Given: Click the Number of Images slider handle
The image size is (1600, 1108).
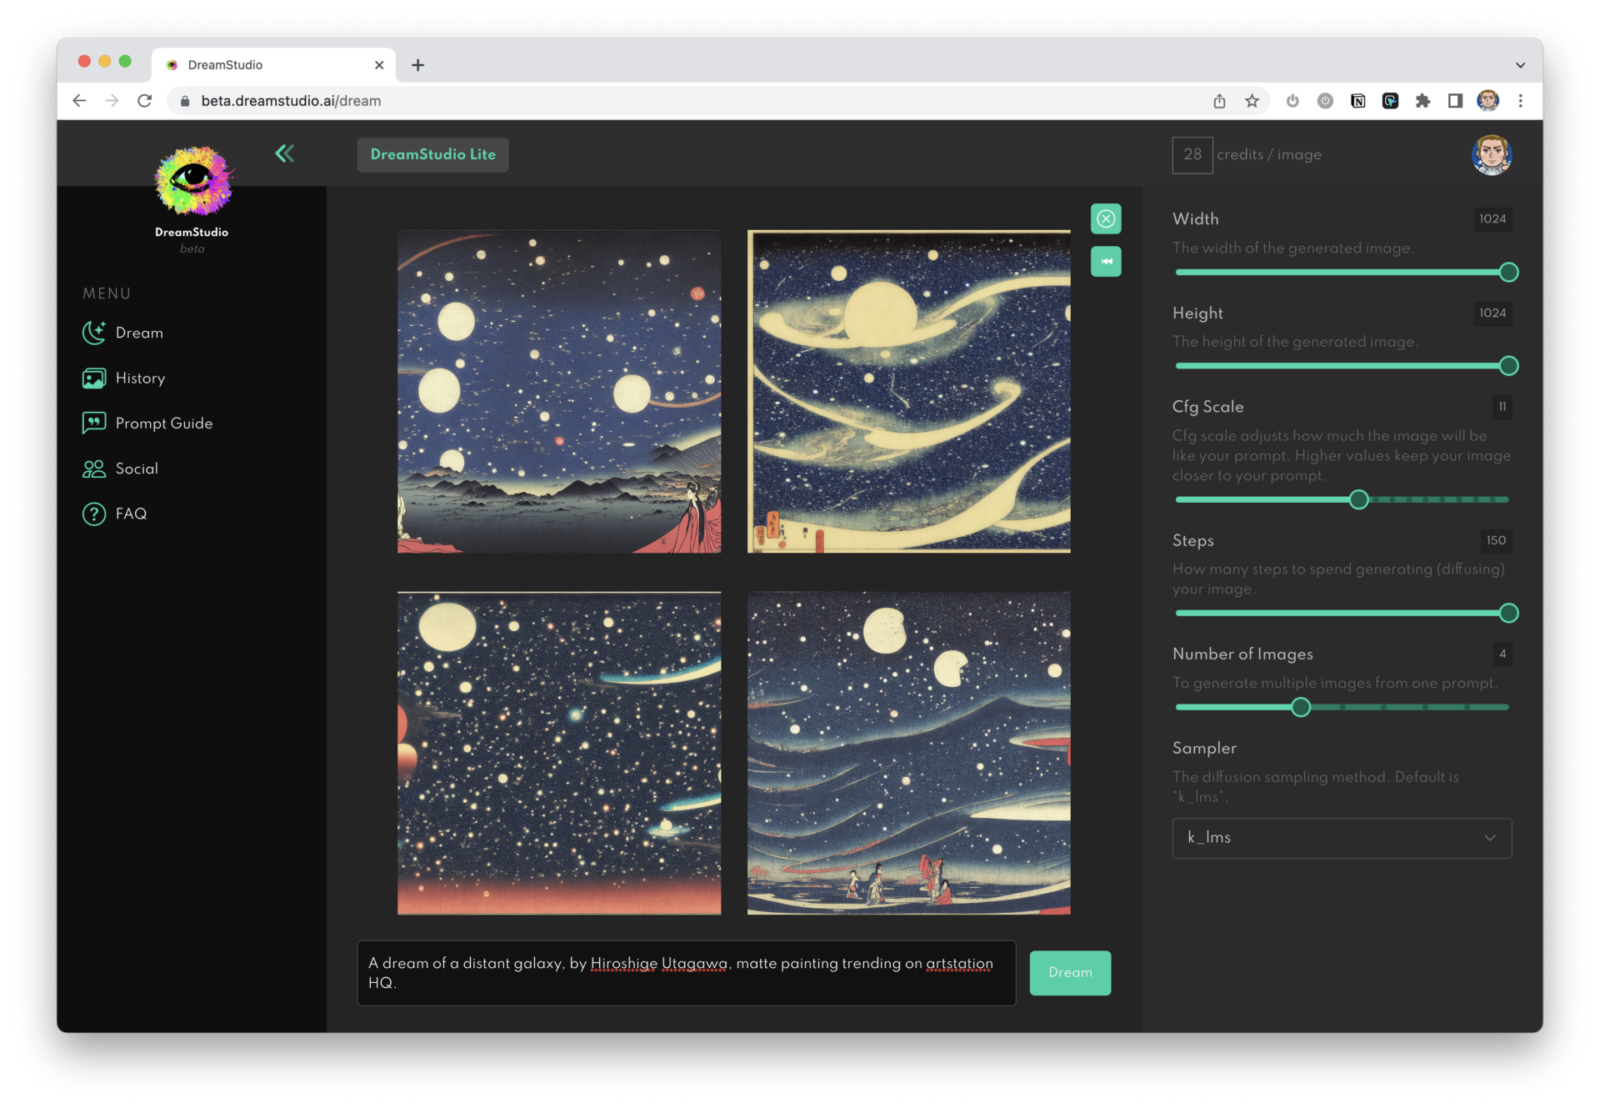Looking at the screenshot, I should [x=1300, y=707].
